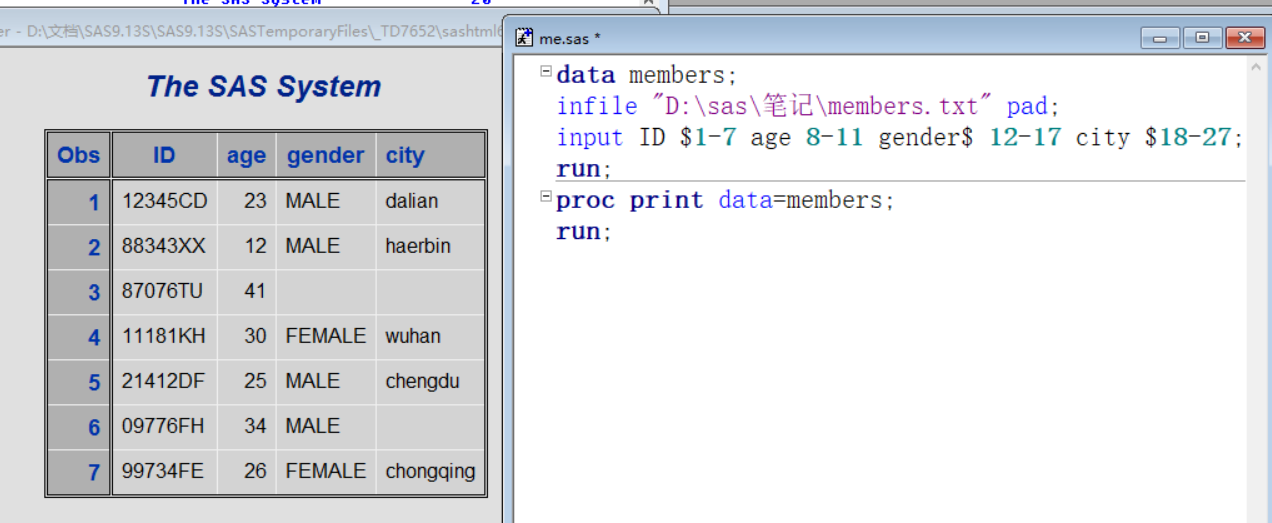
Task: Close the me.sas editor window
Action: pos(1245,38)
